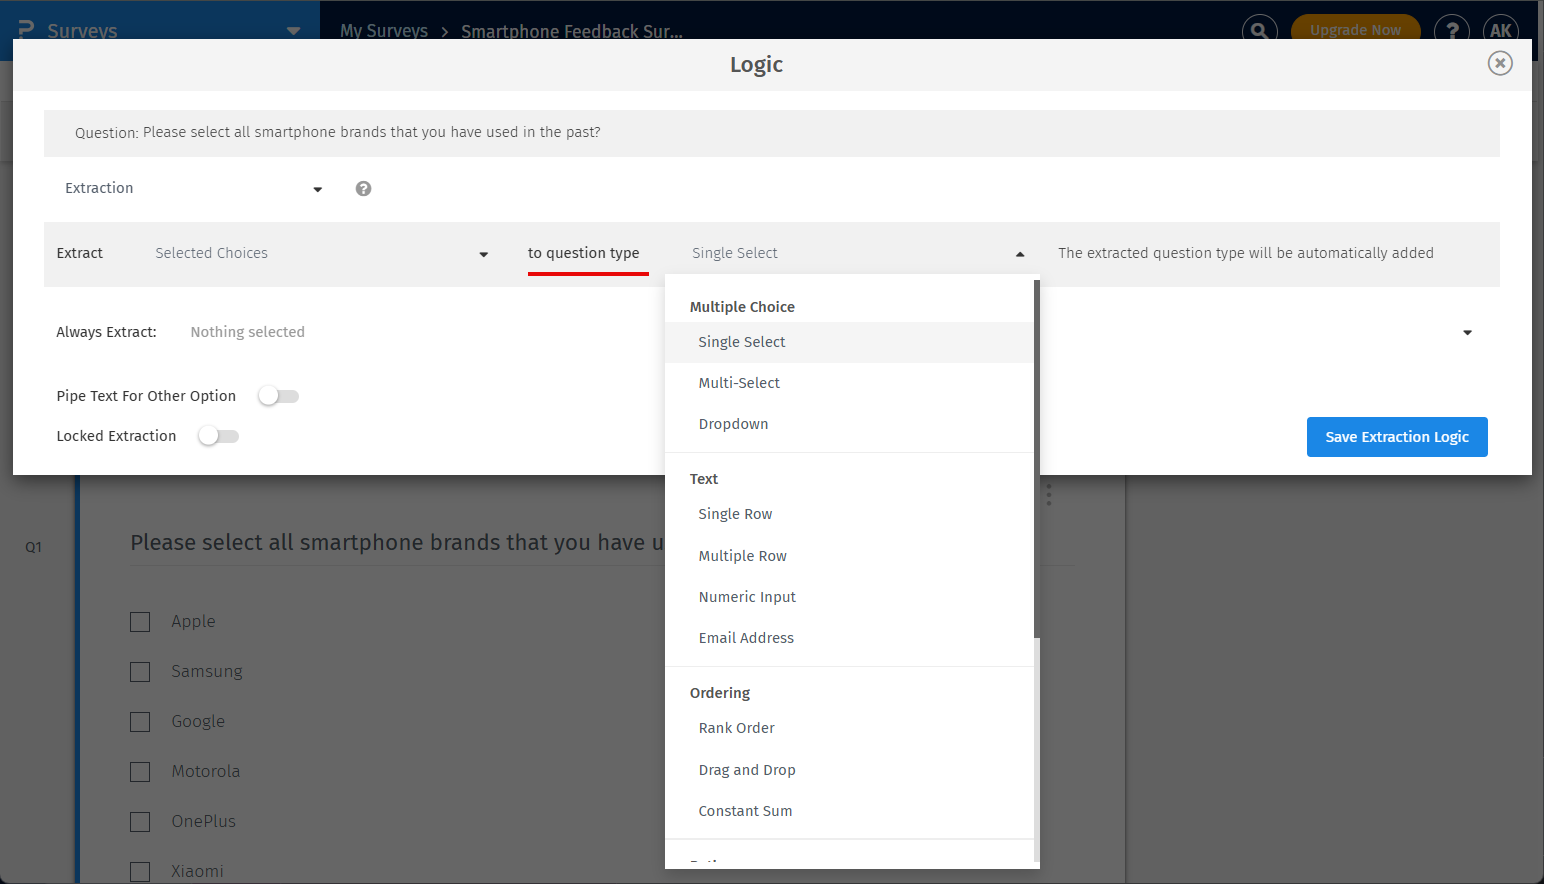Screen dimensions: 1544x884
Task: Open the help icon in top bar
Action: pyautogui.click(x=1452, y=30)
